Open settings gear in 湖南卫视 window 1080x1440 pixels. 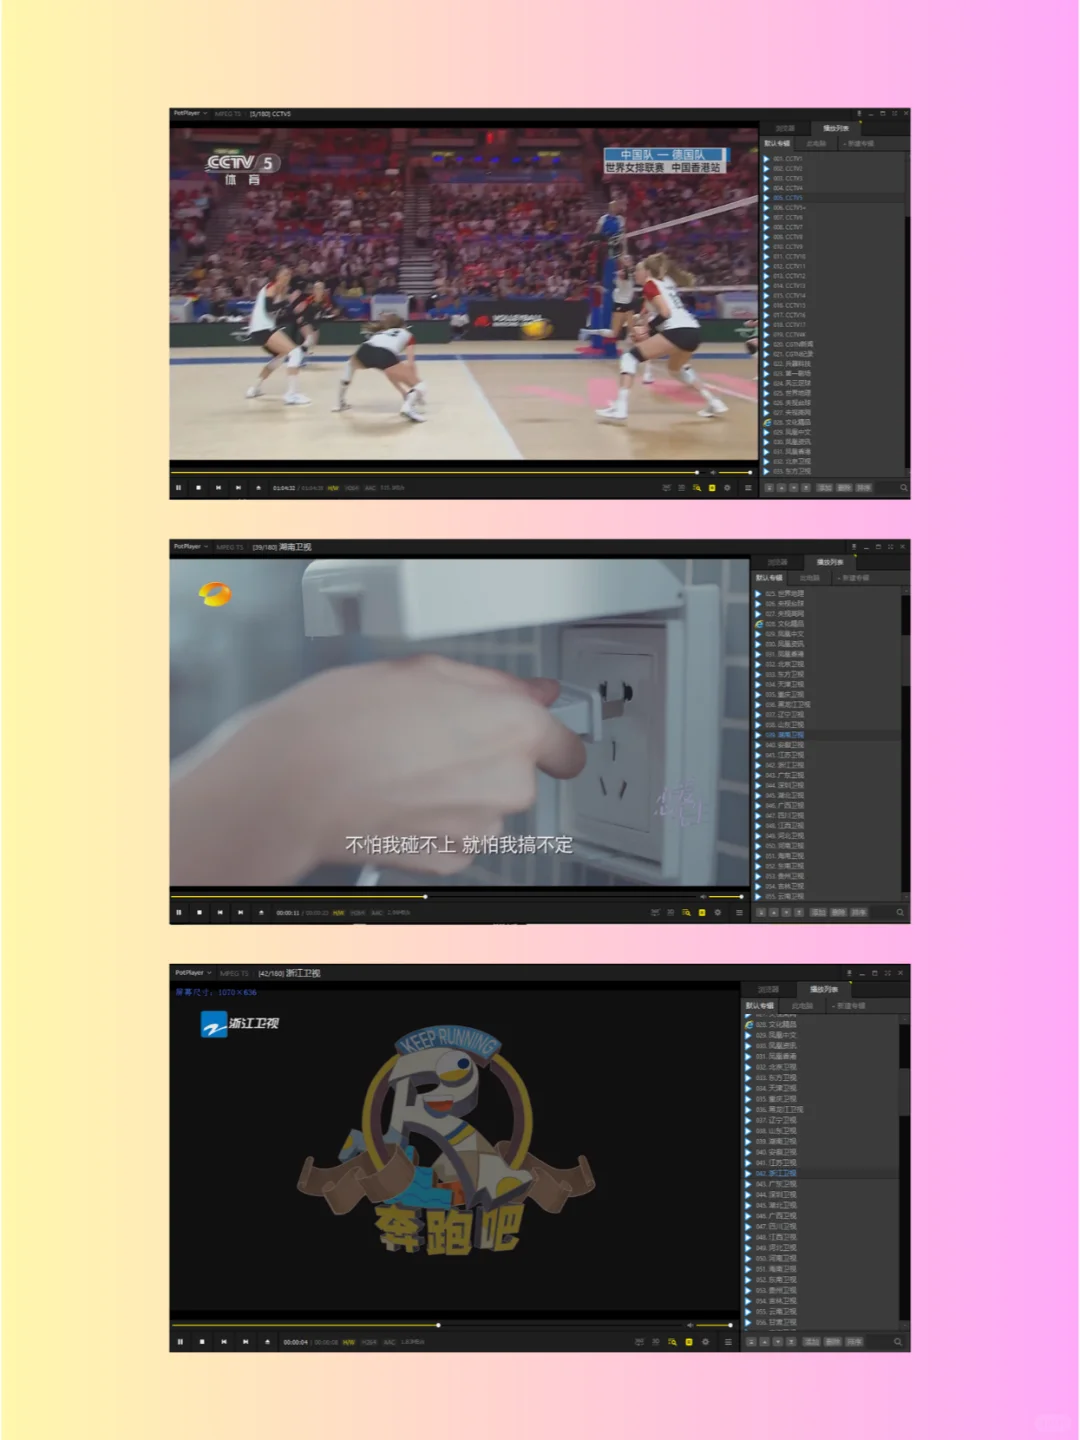pyautogui.click(x=717, y=912)
